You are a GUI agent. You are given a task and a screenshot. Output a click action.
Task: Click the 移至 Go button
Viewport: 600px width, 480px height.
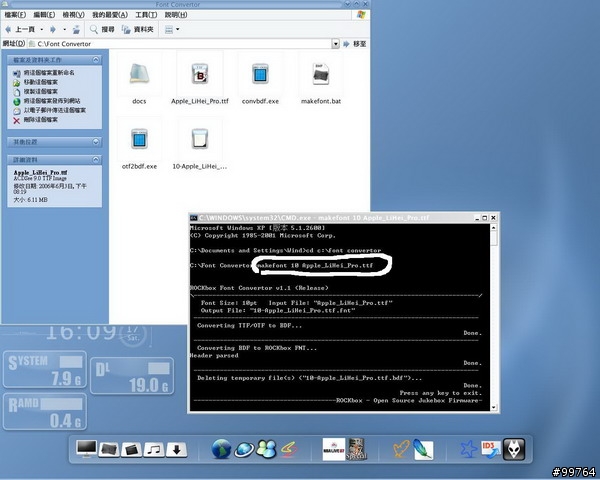point(355,44)
